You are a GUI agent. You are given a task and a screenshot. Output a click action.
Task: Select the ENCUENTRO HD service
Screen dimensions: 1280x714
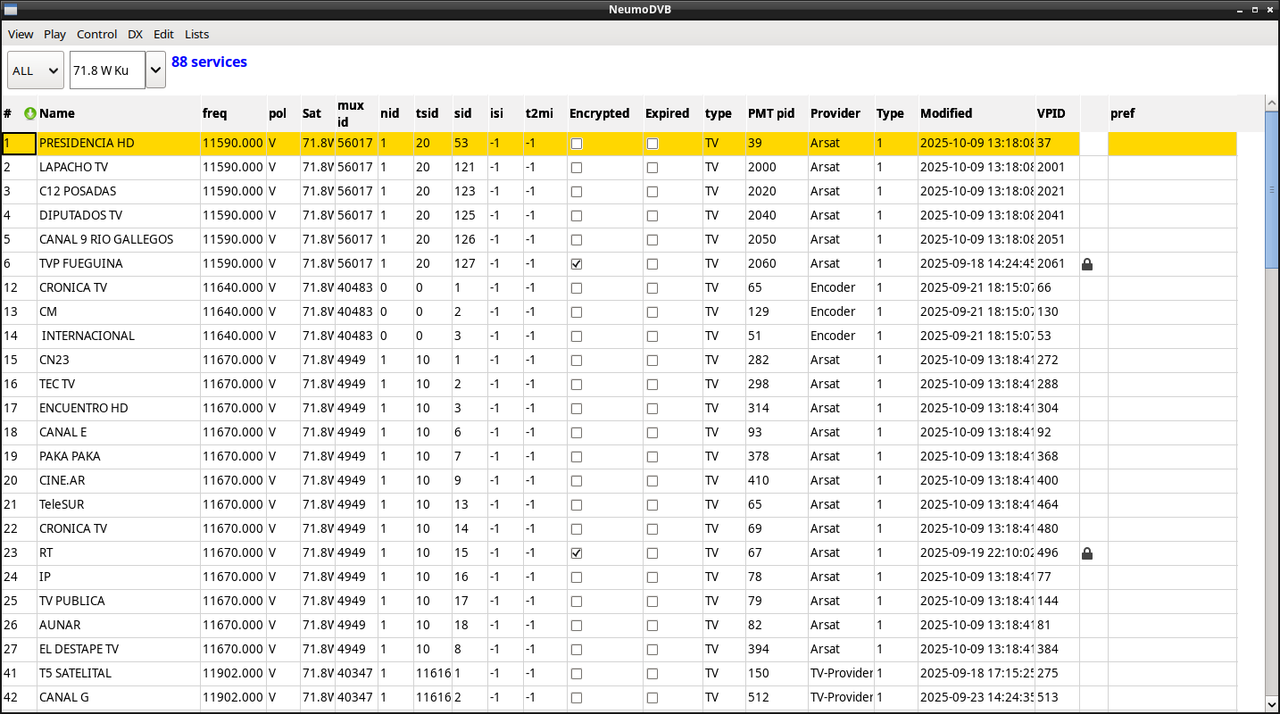(84, 408)
